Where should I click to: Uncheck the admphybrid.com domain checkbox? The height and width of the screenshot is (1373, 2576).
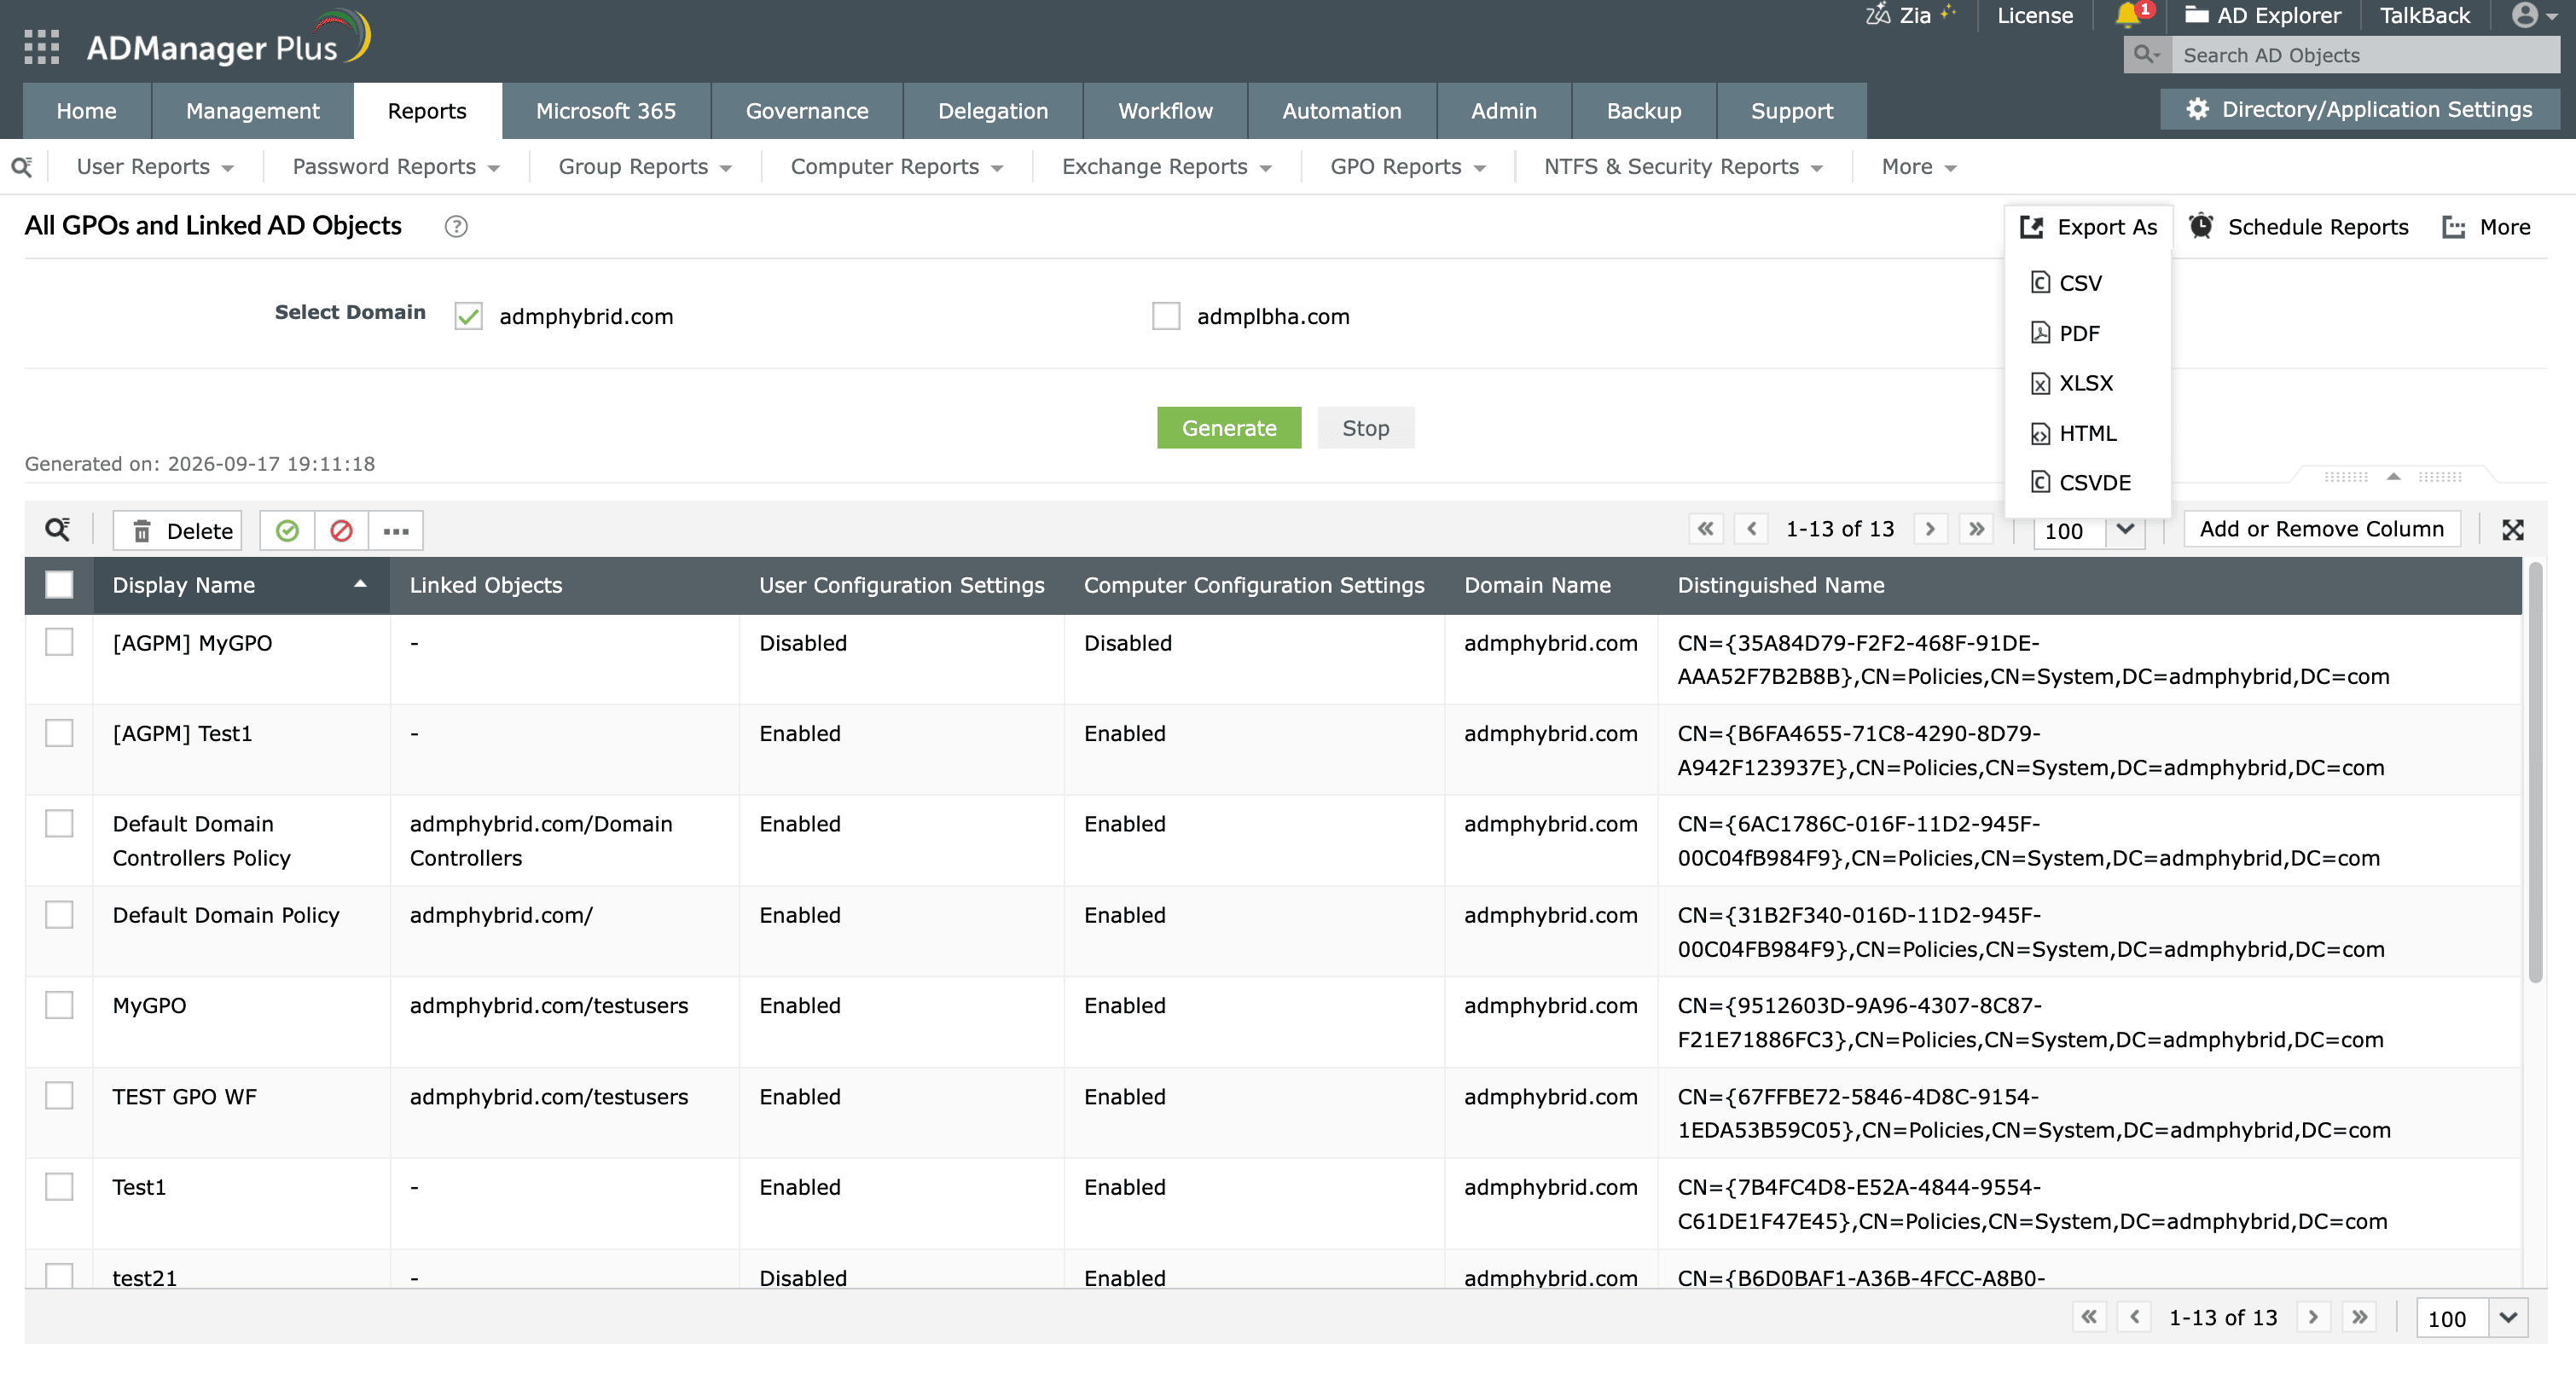pyautogui.click(x=468, y=316)
